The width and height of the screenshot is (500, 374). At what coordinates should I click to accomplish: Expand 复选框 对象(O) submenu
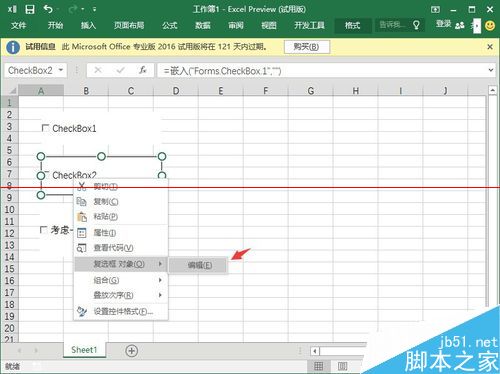coord(121,264)
